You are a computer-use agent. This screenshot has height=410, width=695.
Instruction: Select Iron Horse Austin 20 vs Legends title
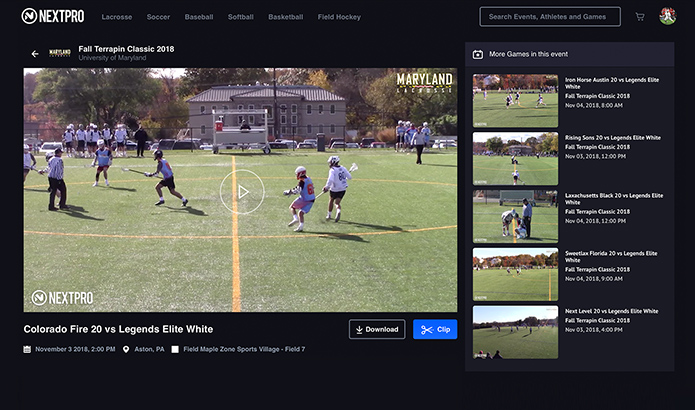(612, 83)
